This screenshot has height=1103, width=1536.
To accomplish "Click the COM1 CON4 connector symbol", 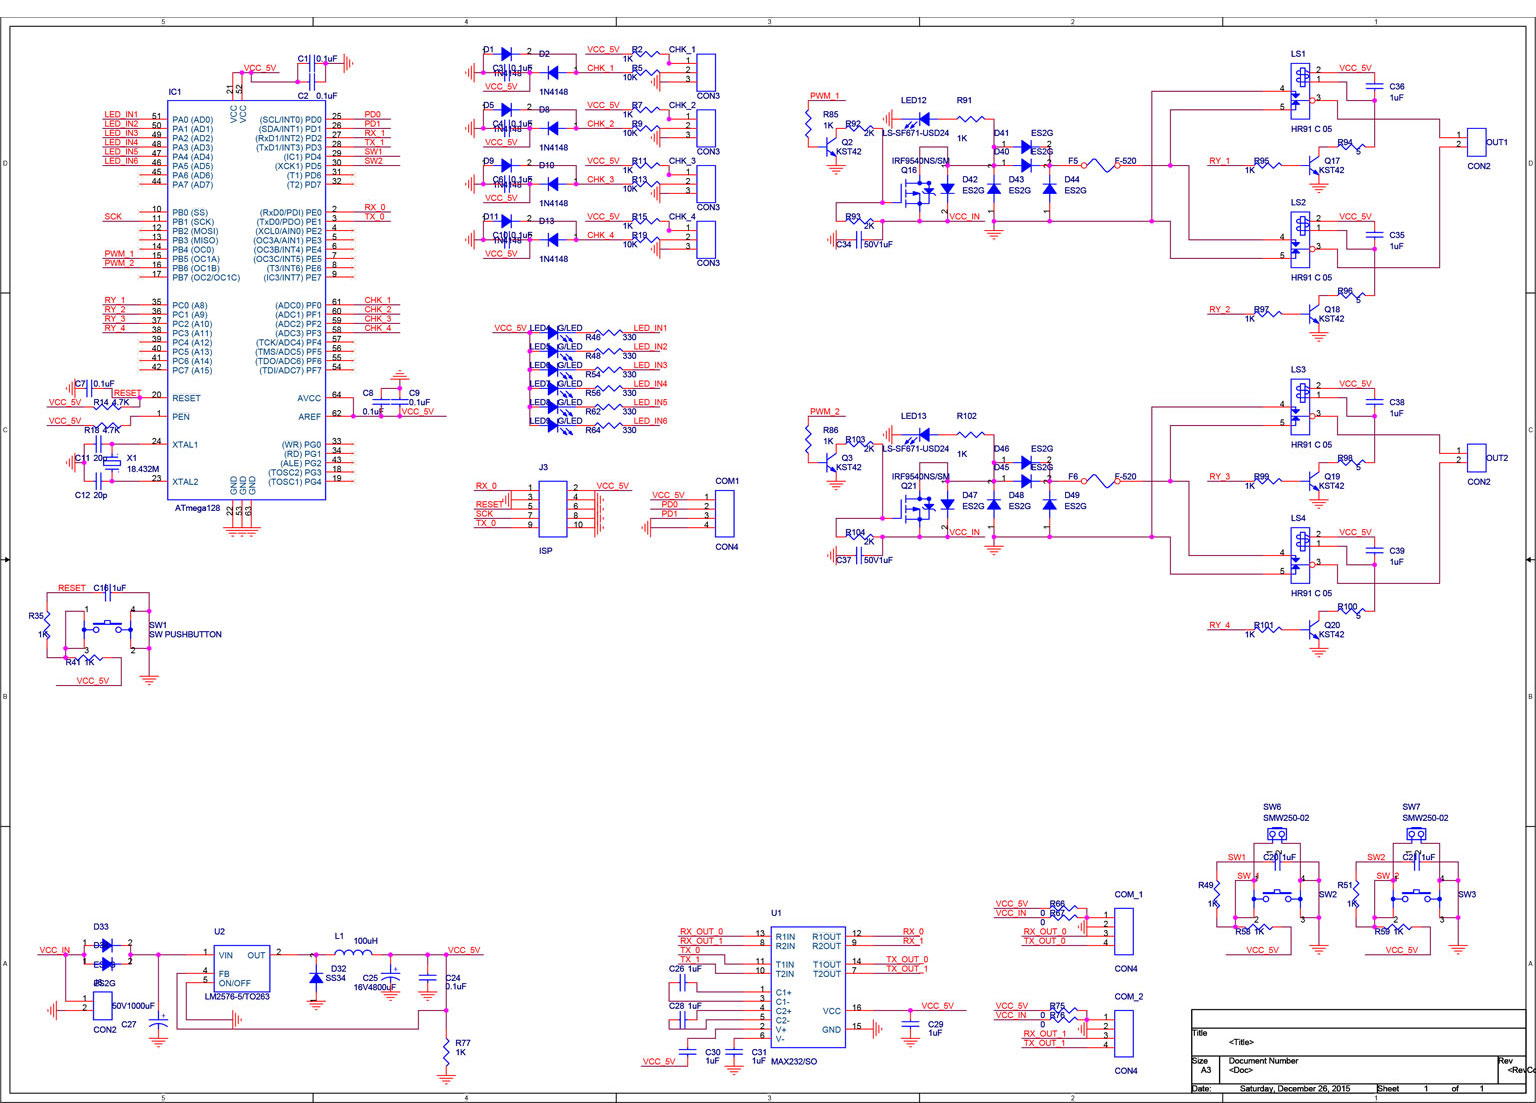I will [727, 514].
